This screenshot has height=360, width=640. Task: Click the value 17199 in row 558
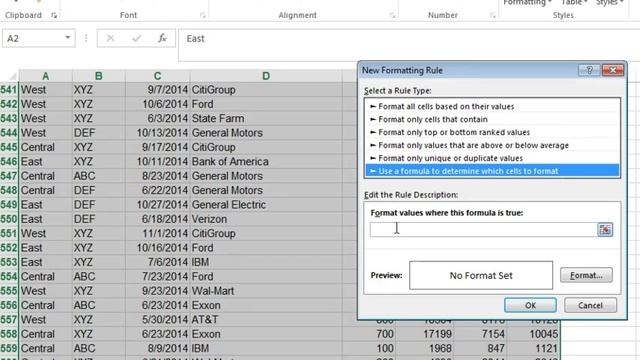(x=424, y=334)
